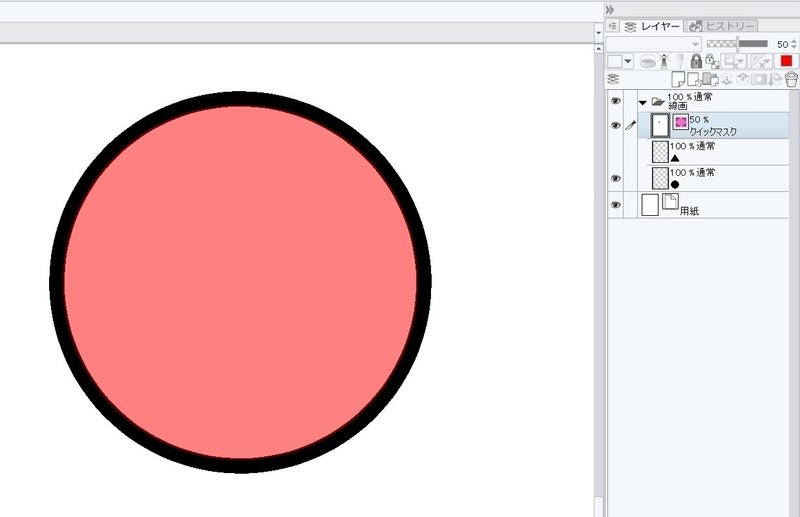Adjust the layer opacity slider
Screen dimensions: 800x517
coord(737,44)
